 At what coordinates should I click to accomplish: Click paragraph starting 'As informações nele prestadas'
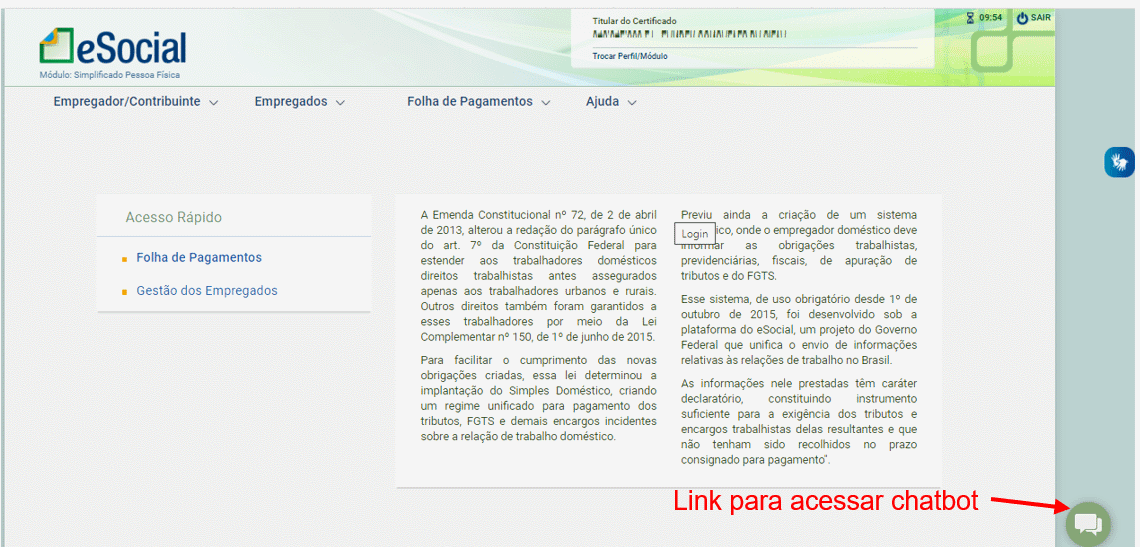point(799,421)
